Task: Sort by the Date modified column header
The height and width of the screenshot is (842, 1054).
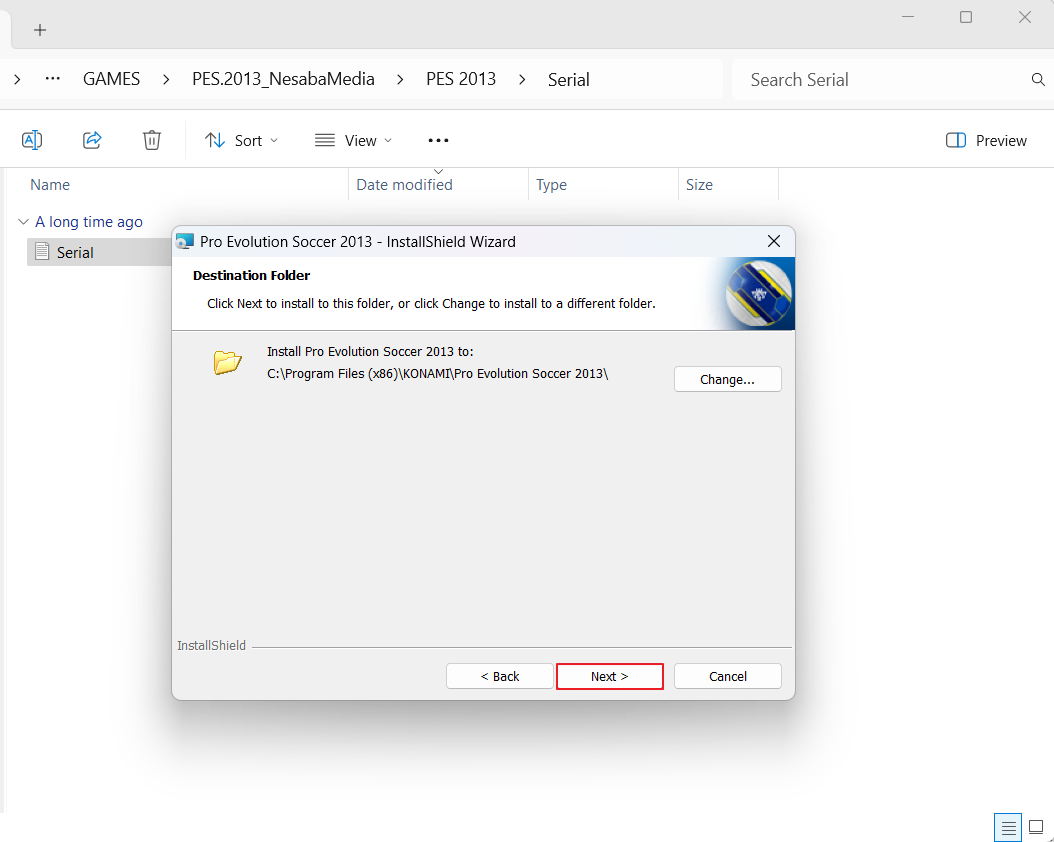Action: (404, 185)
